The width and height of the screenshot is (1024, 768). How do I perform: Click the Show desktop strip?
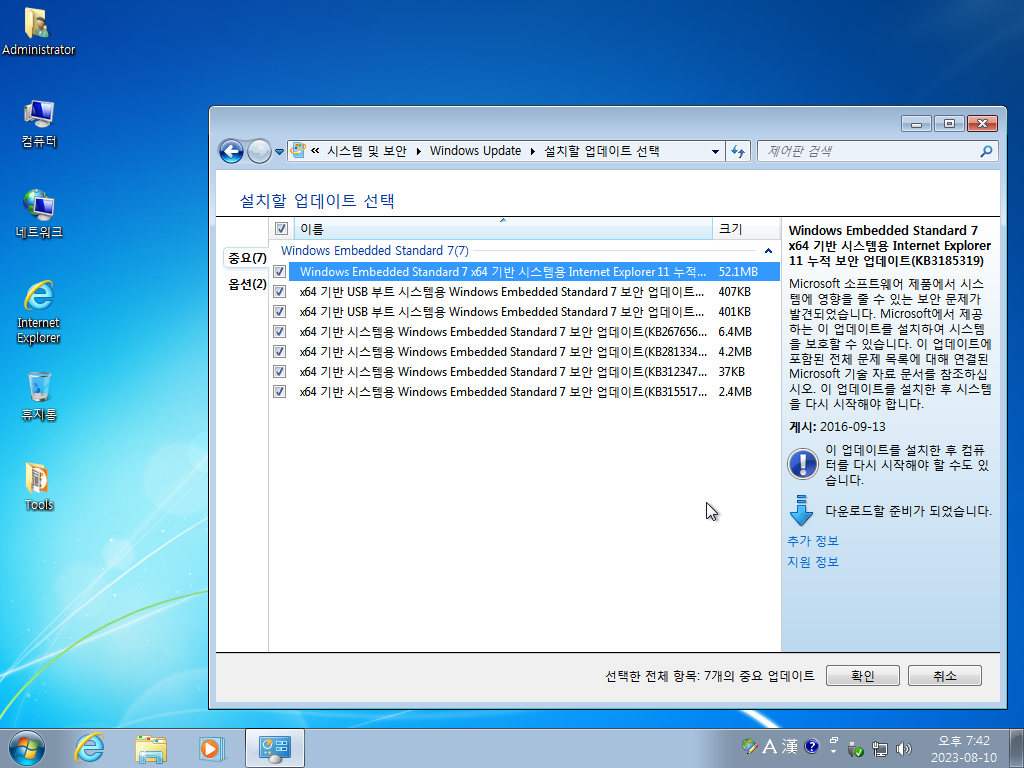(x=1018, y=748)
